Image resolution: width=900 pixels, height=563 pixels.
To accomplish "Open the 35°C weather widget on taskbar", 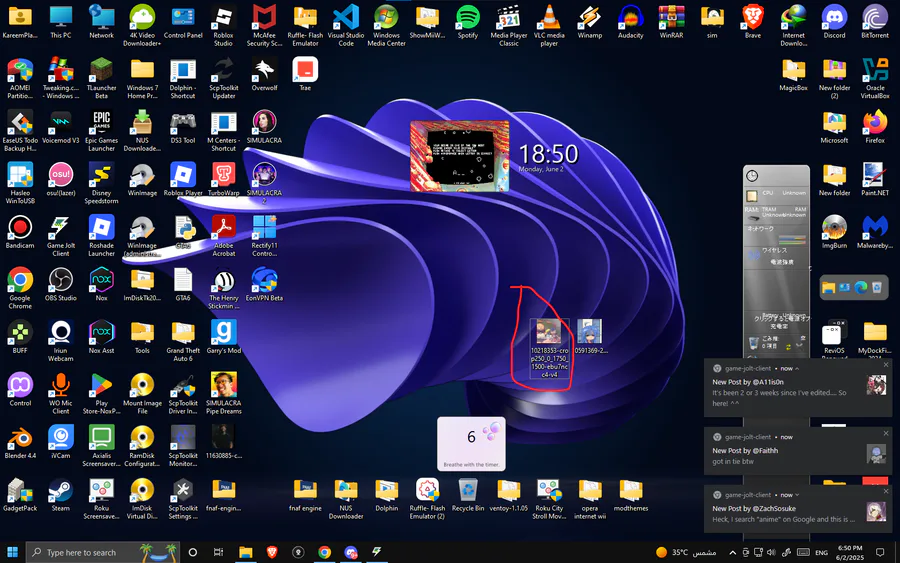I will (x=686, y=552).
